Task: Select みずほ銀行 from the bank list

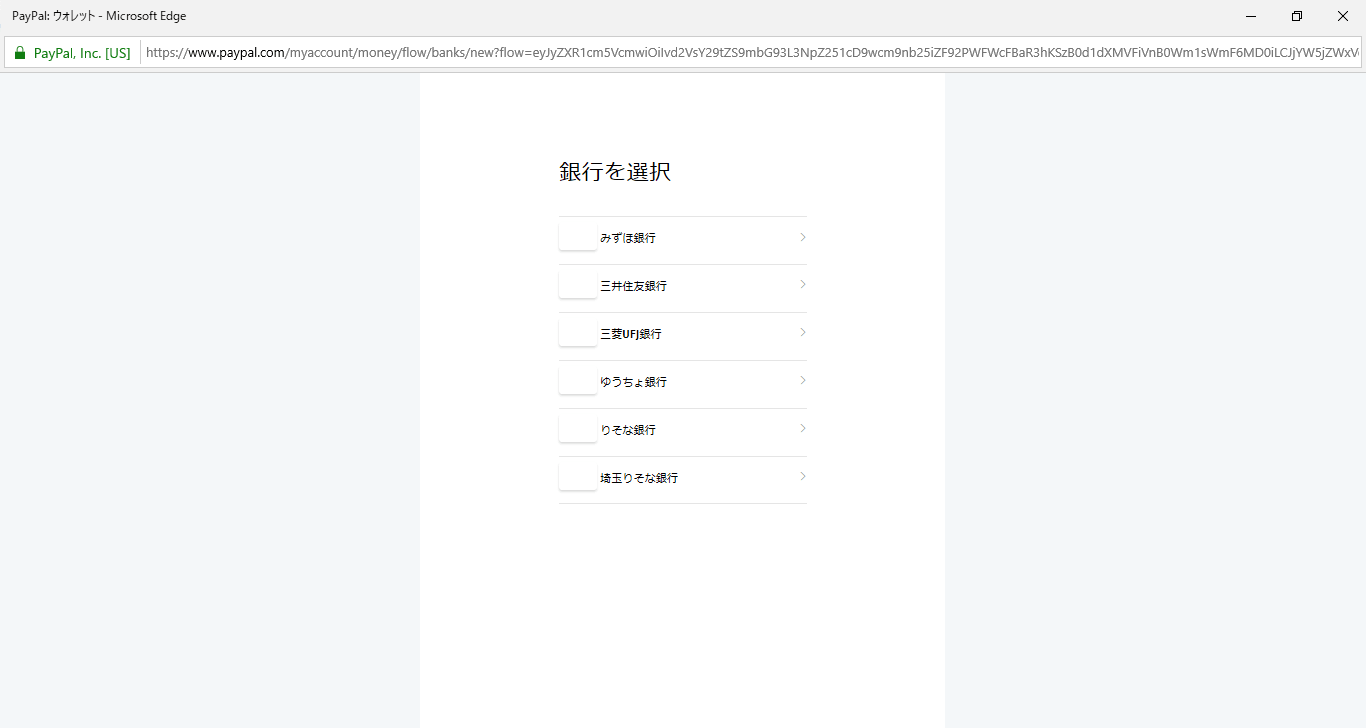Action: point(682,238)
